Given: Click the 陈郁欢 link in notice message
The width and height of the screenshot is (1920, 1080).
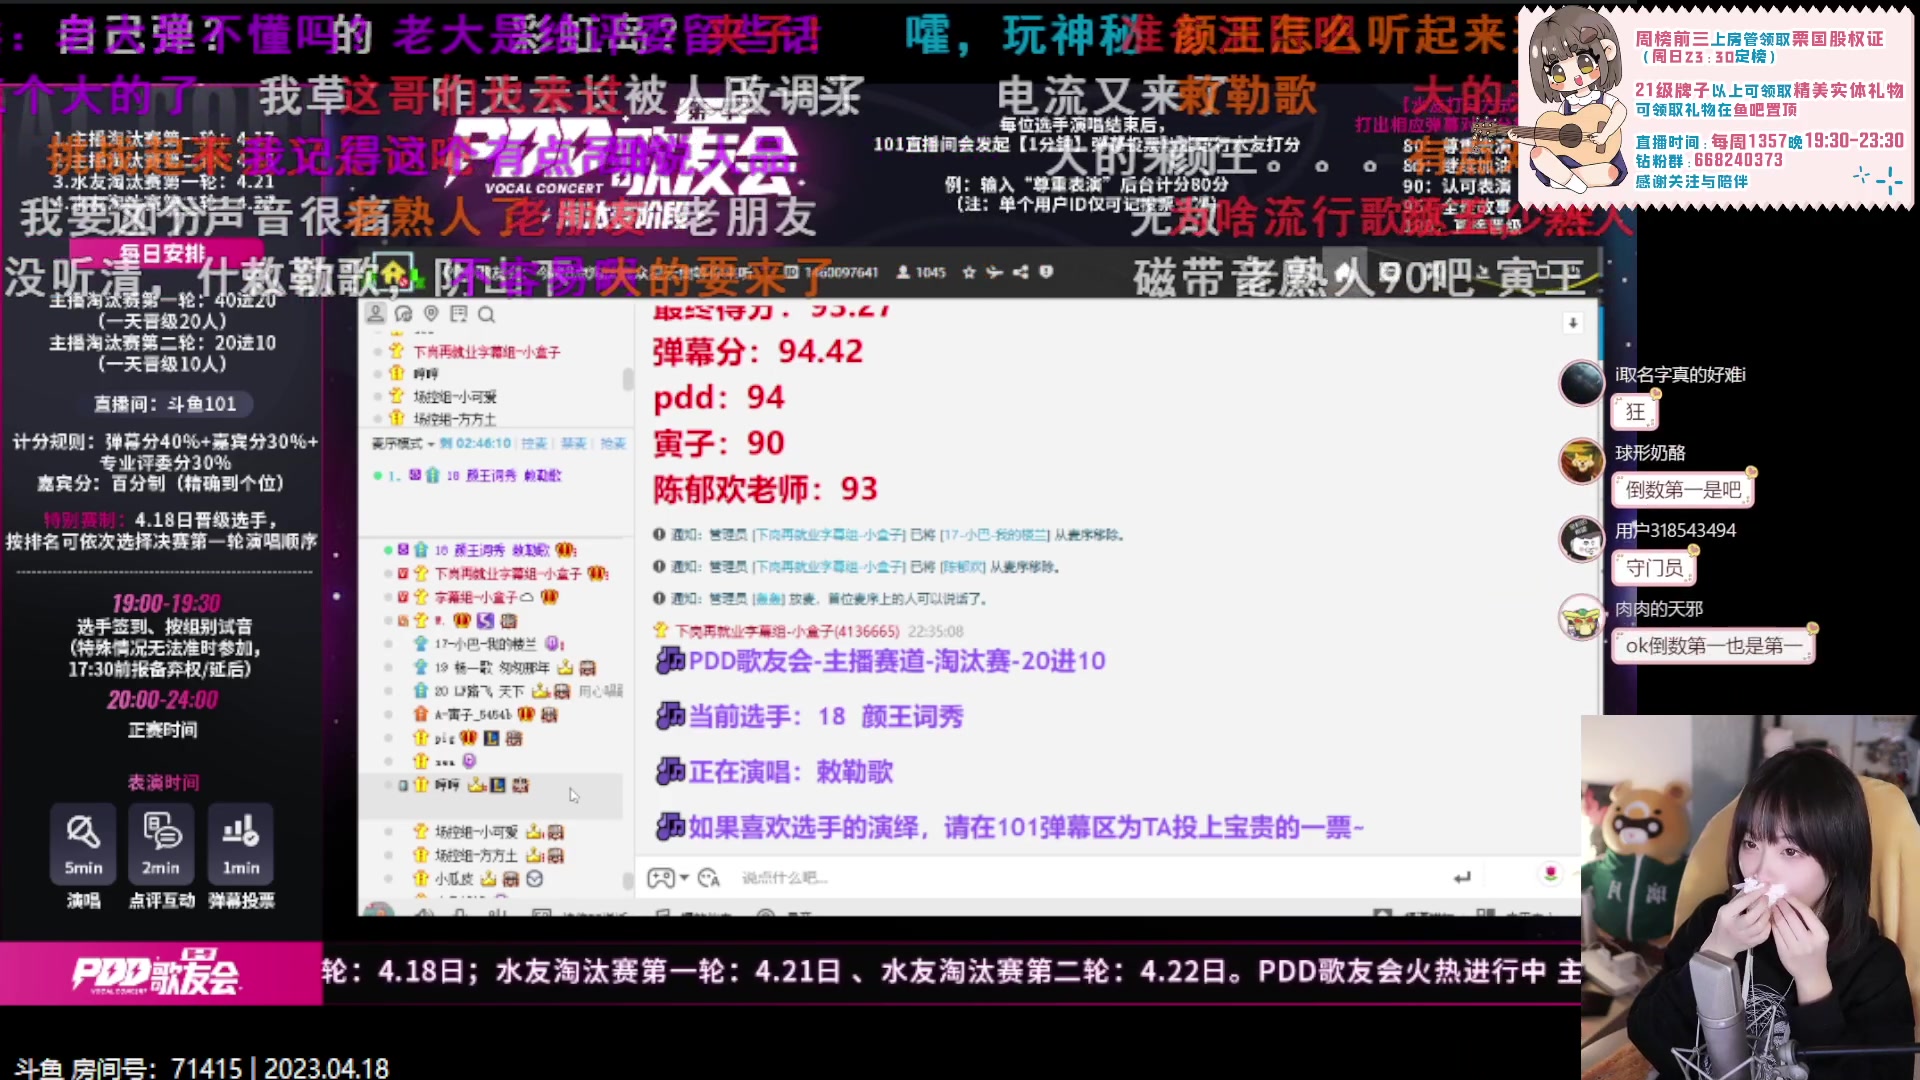Looking at the screenshot, I should (x=963, y=567).
